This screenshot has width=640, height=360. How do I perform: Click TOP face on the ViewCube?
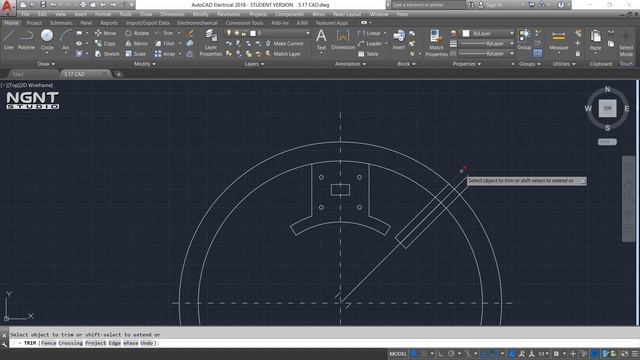click(607, 109)
